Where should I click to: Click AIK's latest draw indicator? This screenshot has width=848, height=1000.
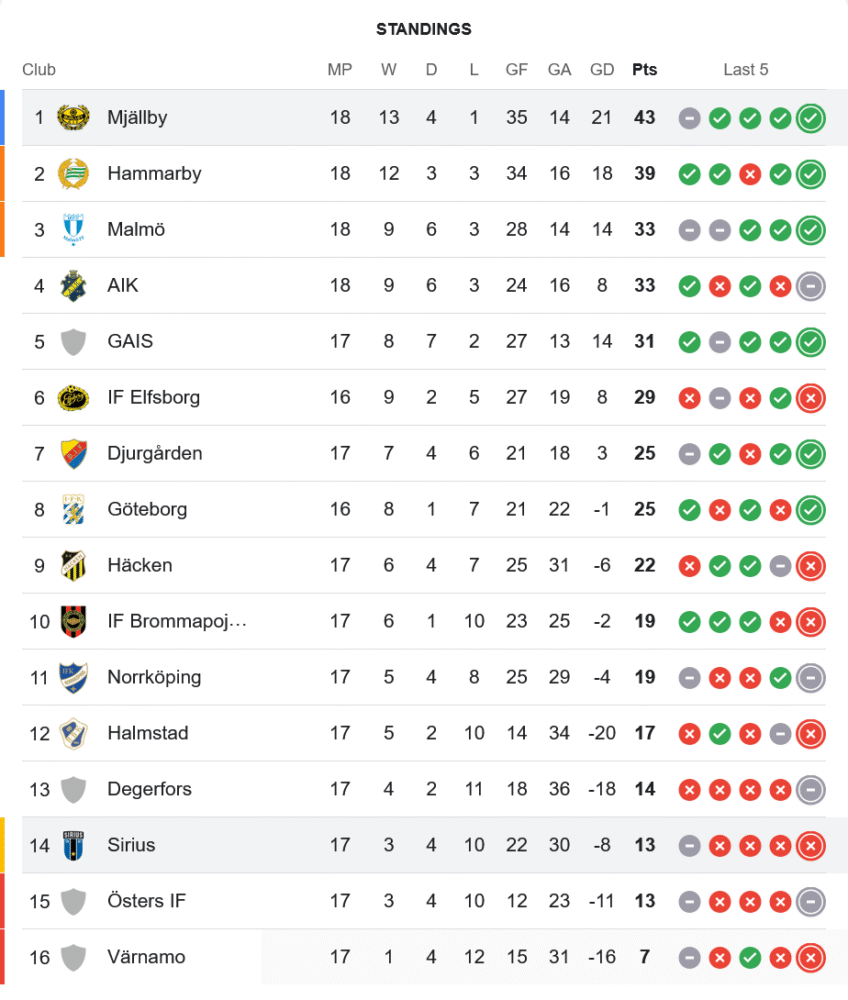pyautogui.click(x=811, y=286)
